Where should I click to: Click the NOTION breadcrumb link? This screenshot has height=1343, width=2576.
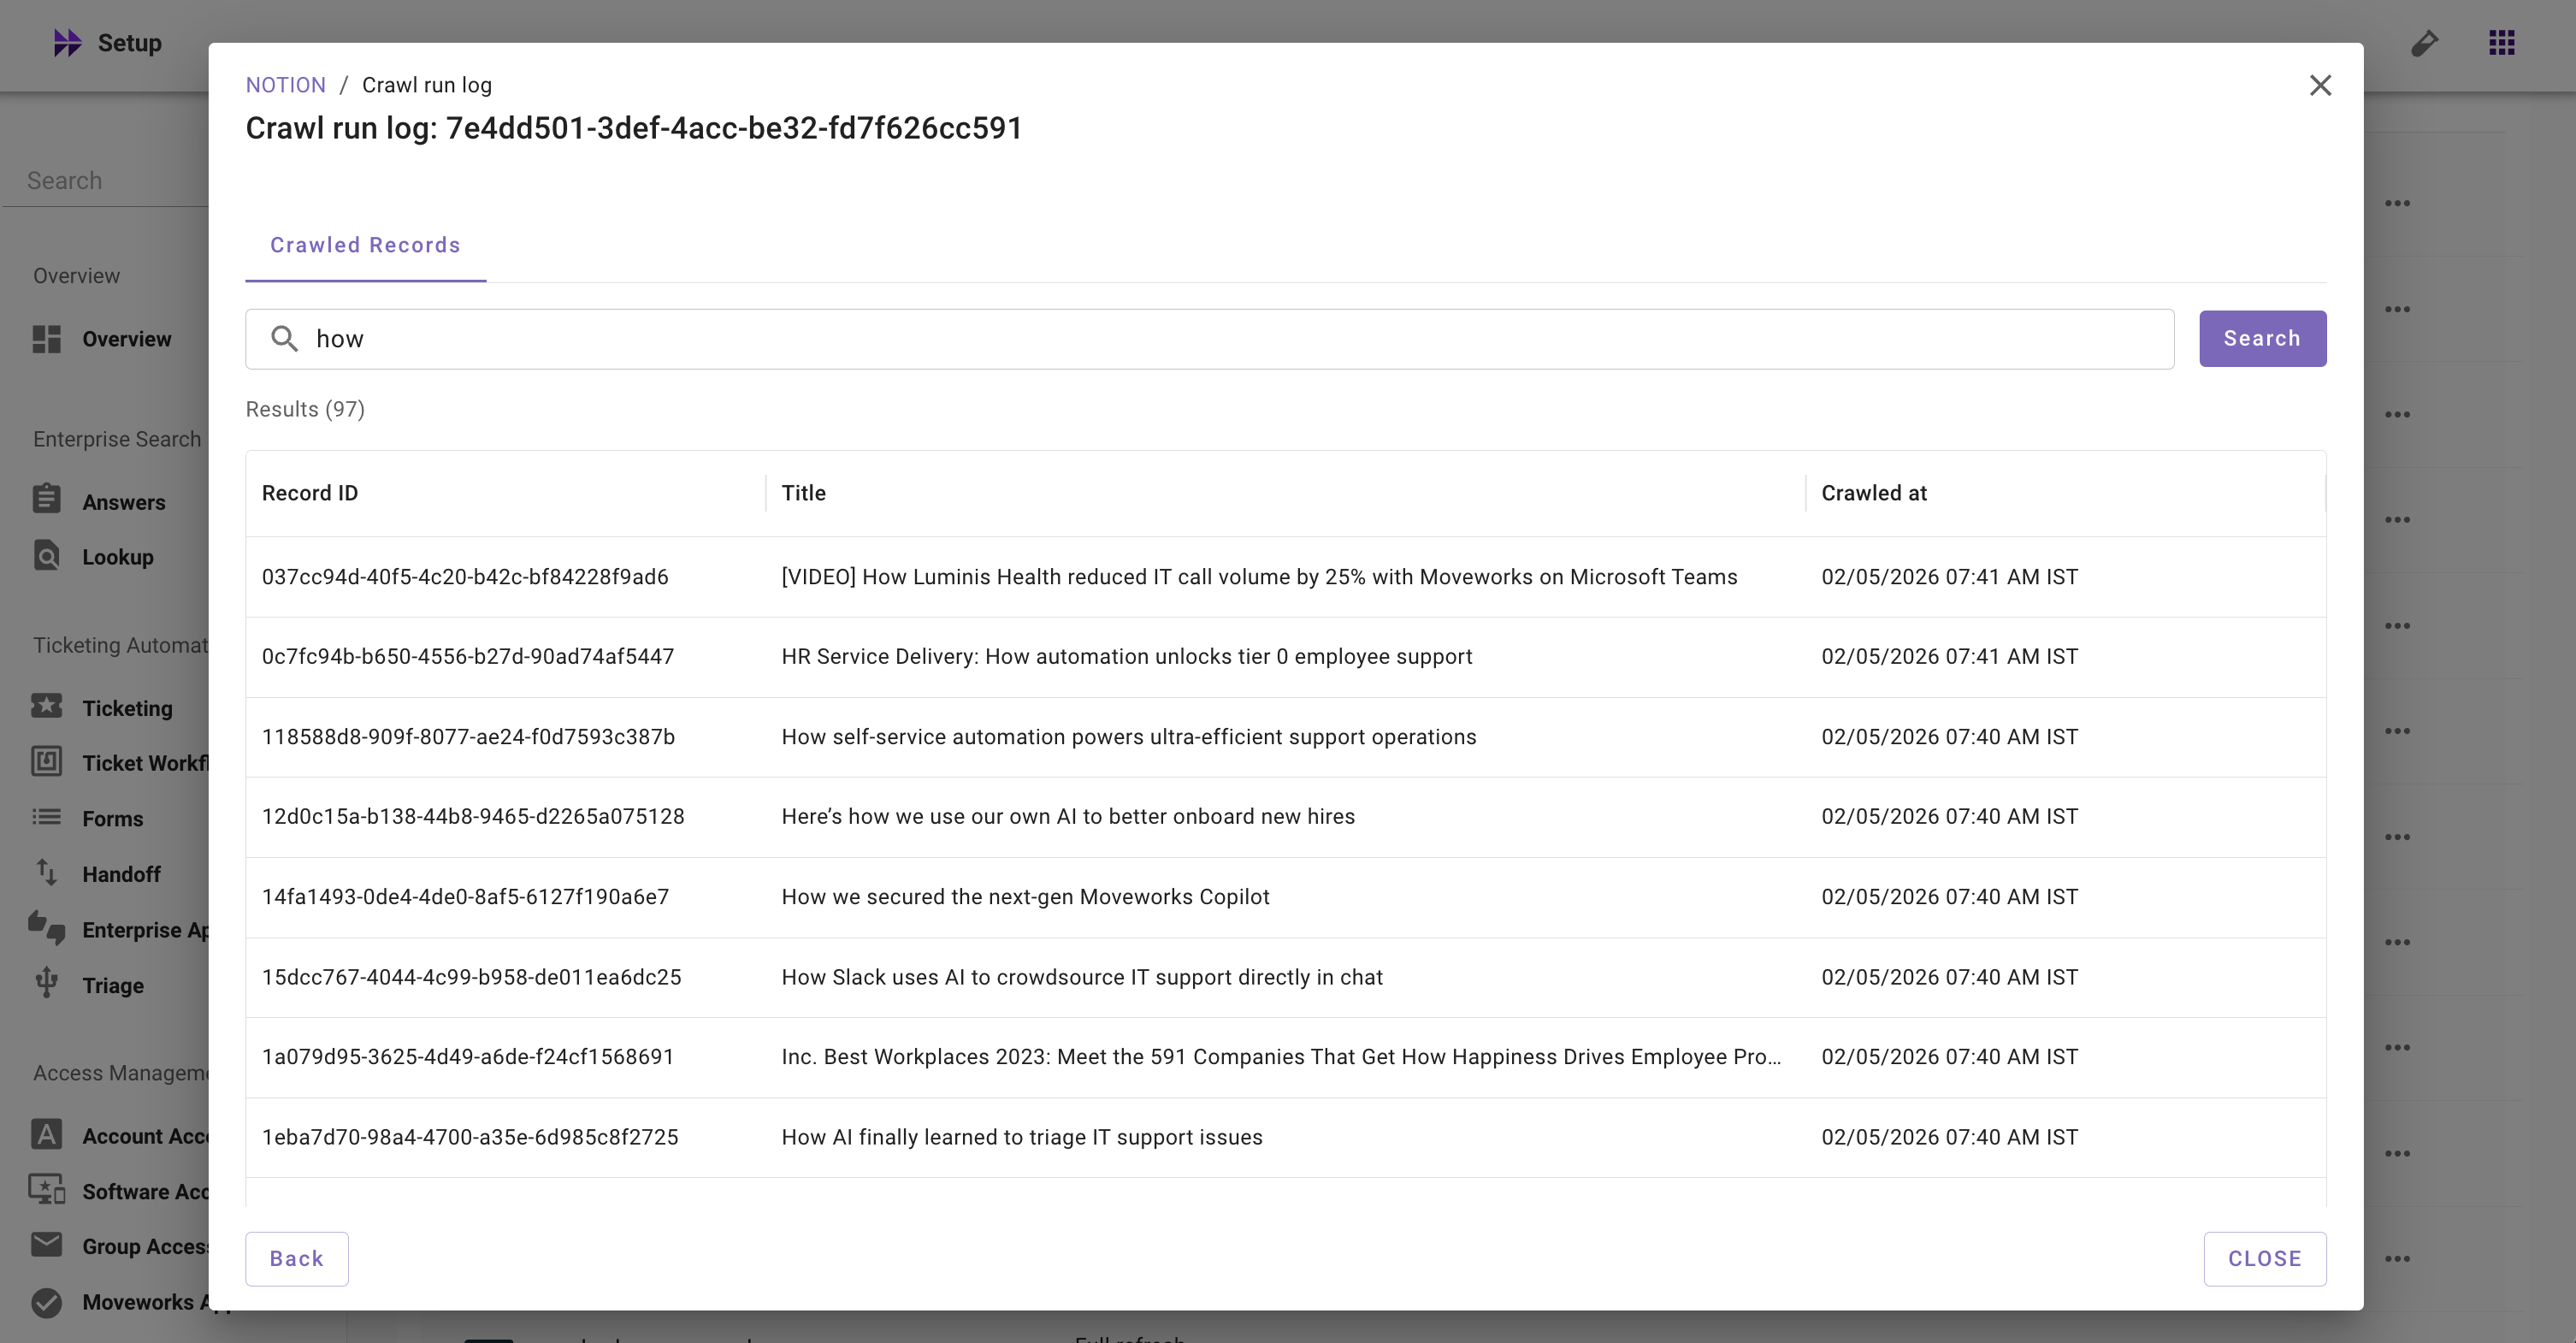285,85
